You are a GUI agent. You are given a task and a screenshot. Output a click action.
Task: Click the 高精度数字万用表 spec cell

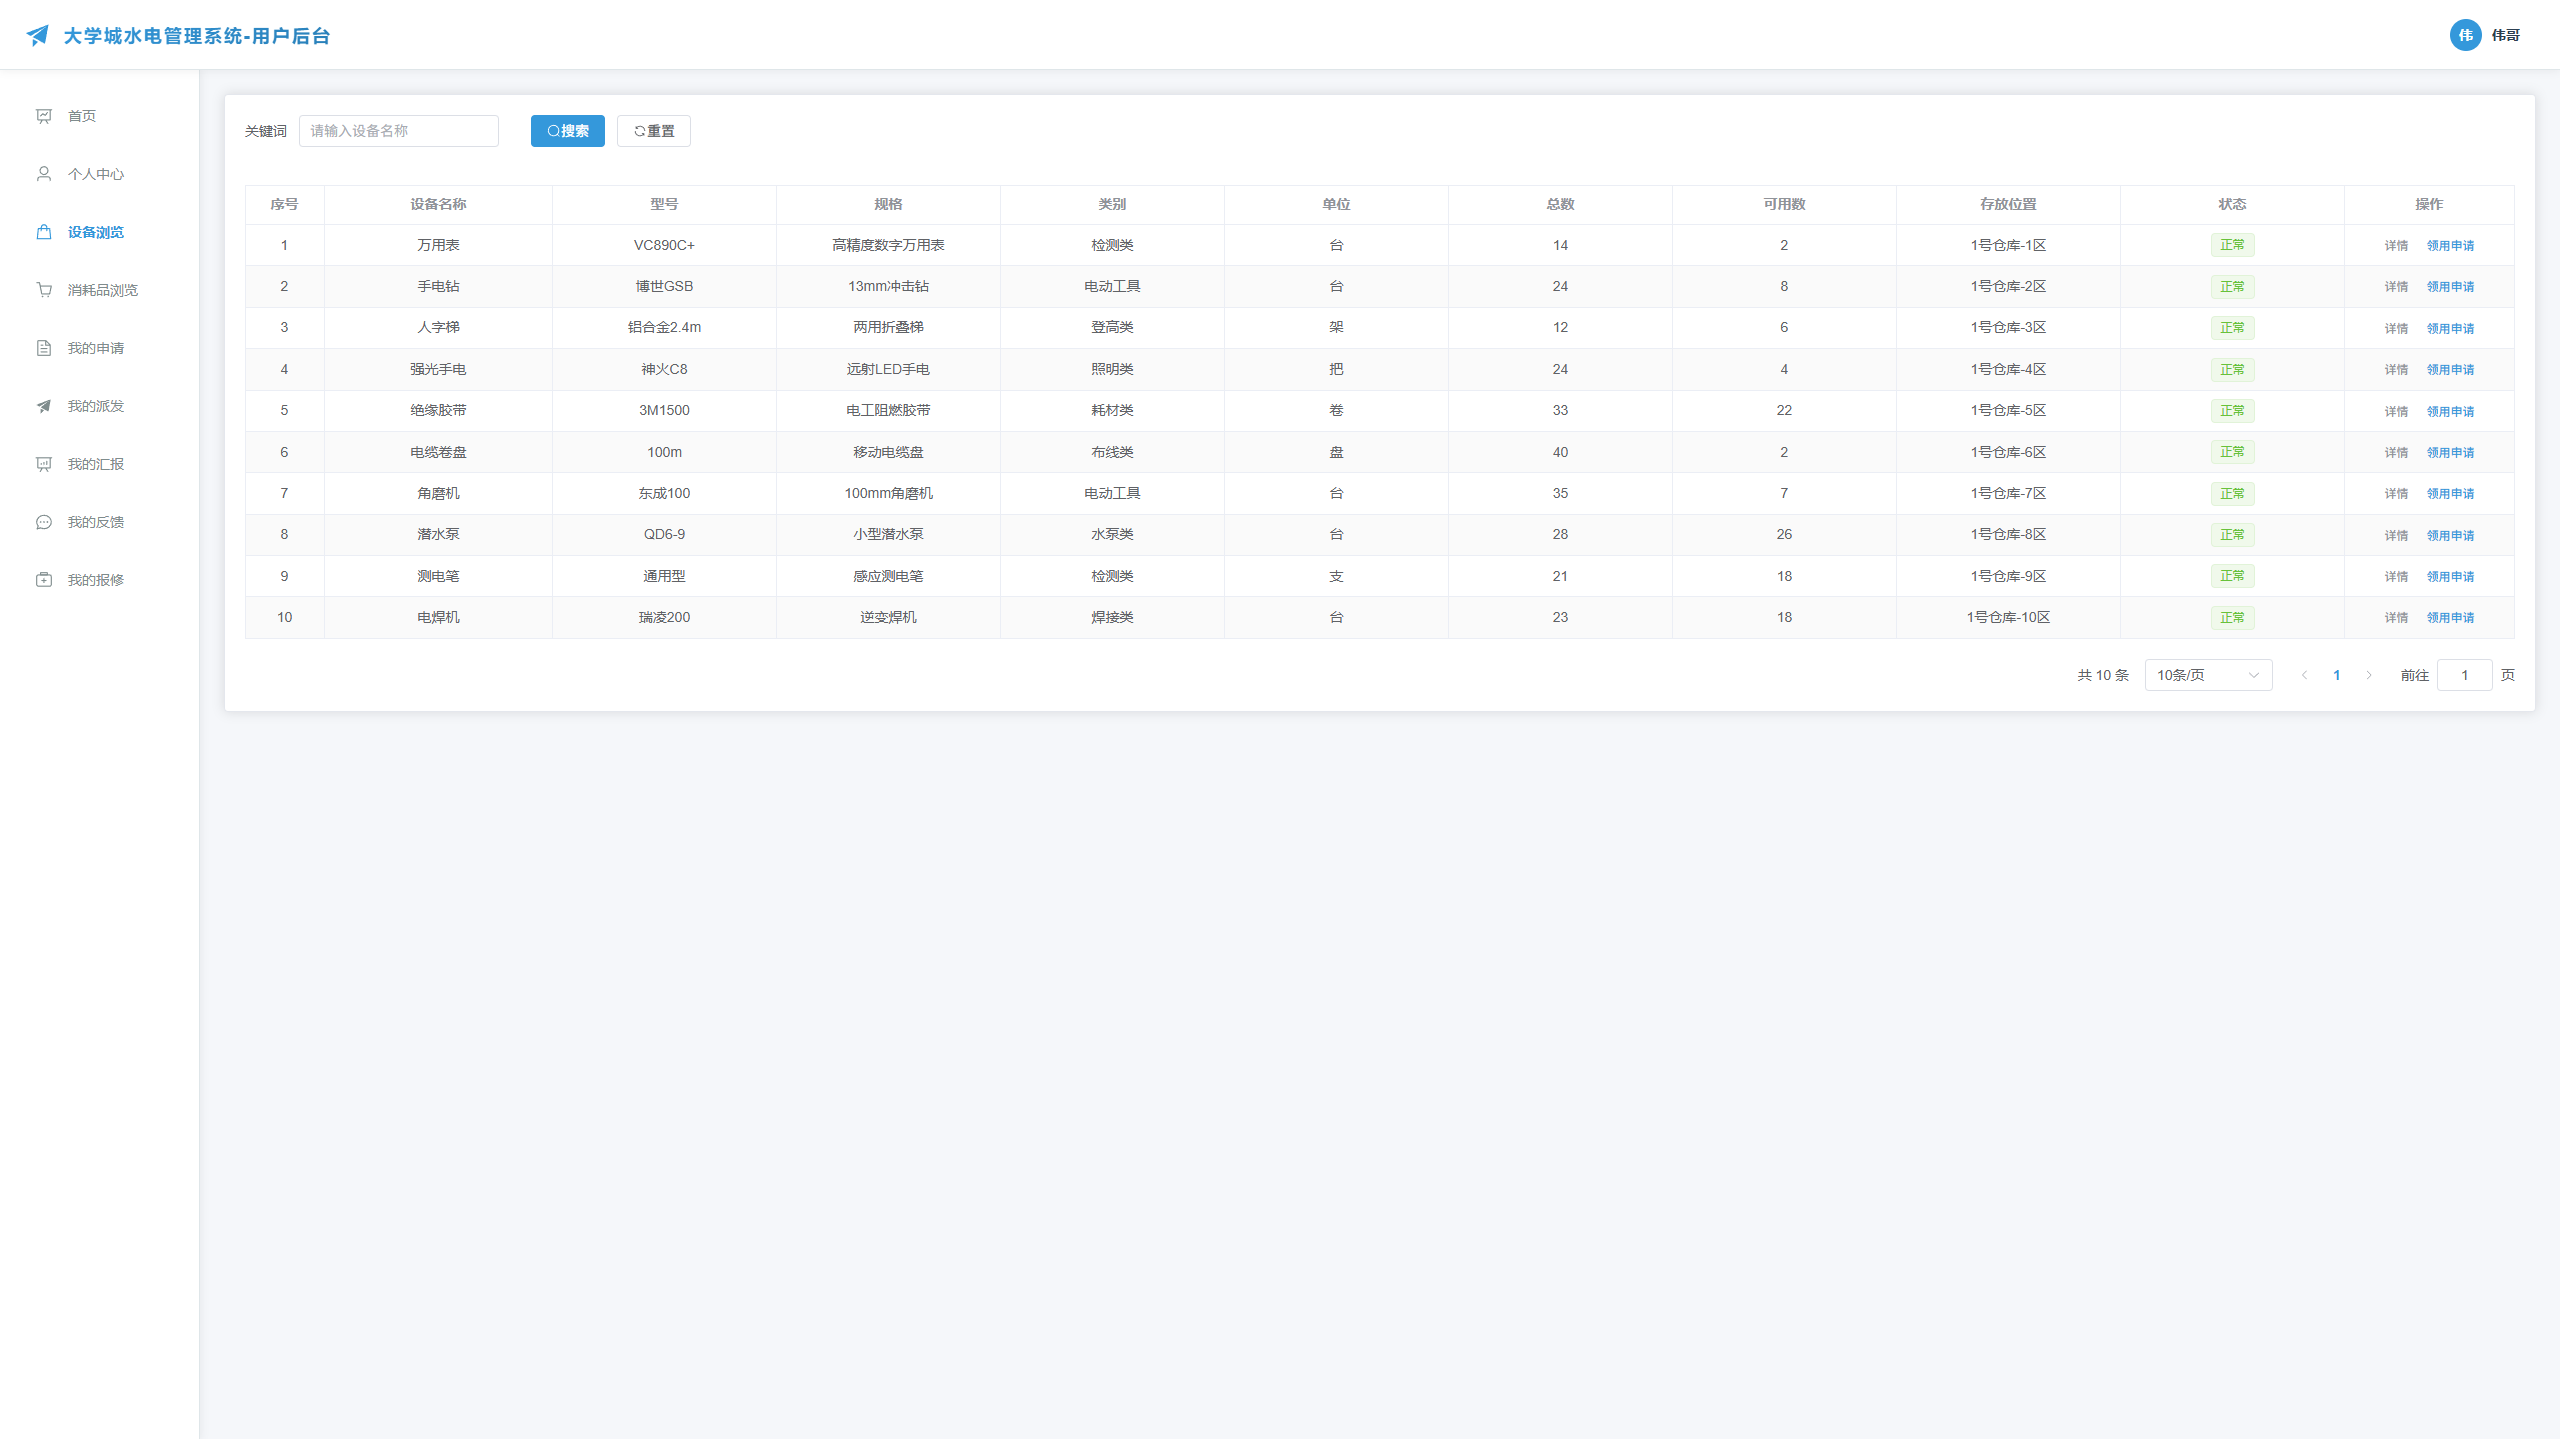888,245
